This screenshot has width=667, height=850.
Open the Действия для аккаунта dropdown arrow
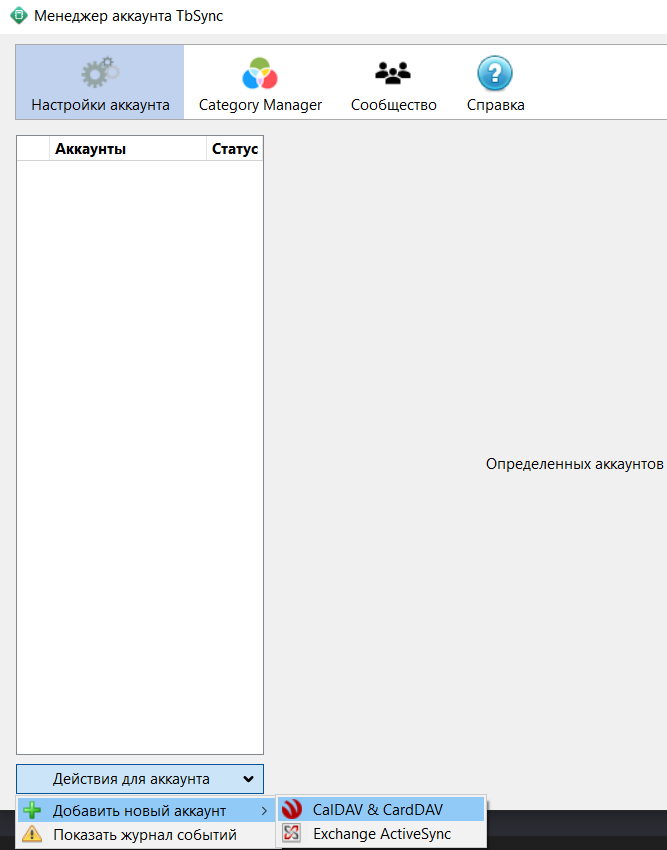(247, 779)
